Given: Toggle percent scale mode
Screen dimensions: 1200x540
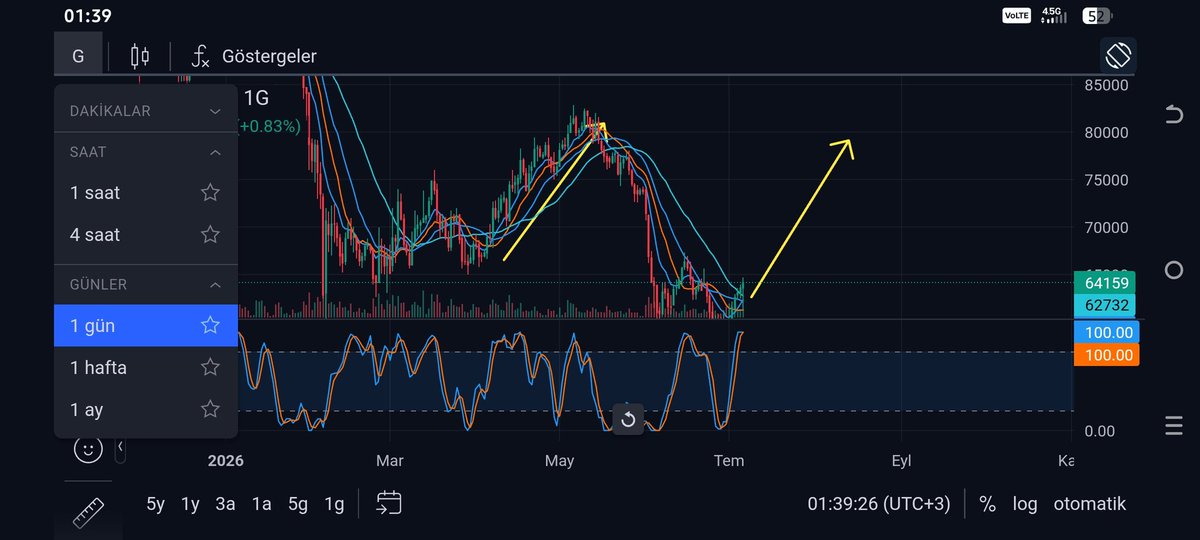Looking at the screenshot, I should (x=988, y=504).
